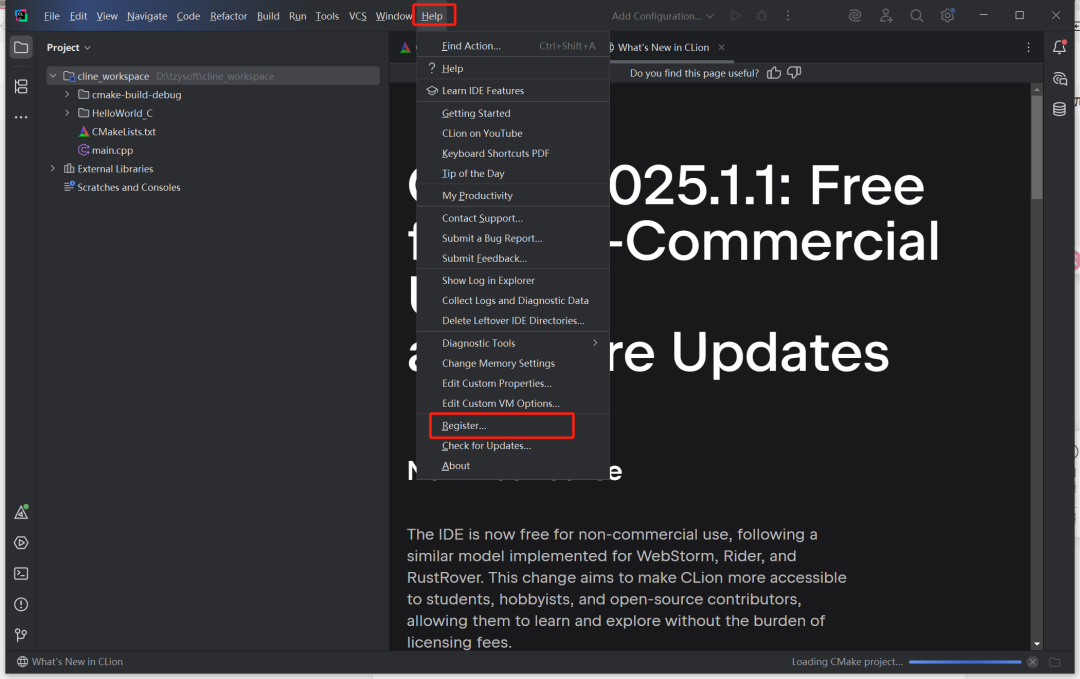Open the Build menu
This screenshot has height=679, width=1080.
[268, 16]
